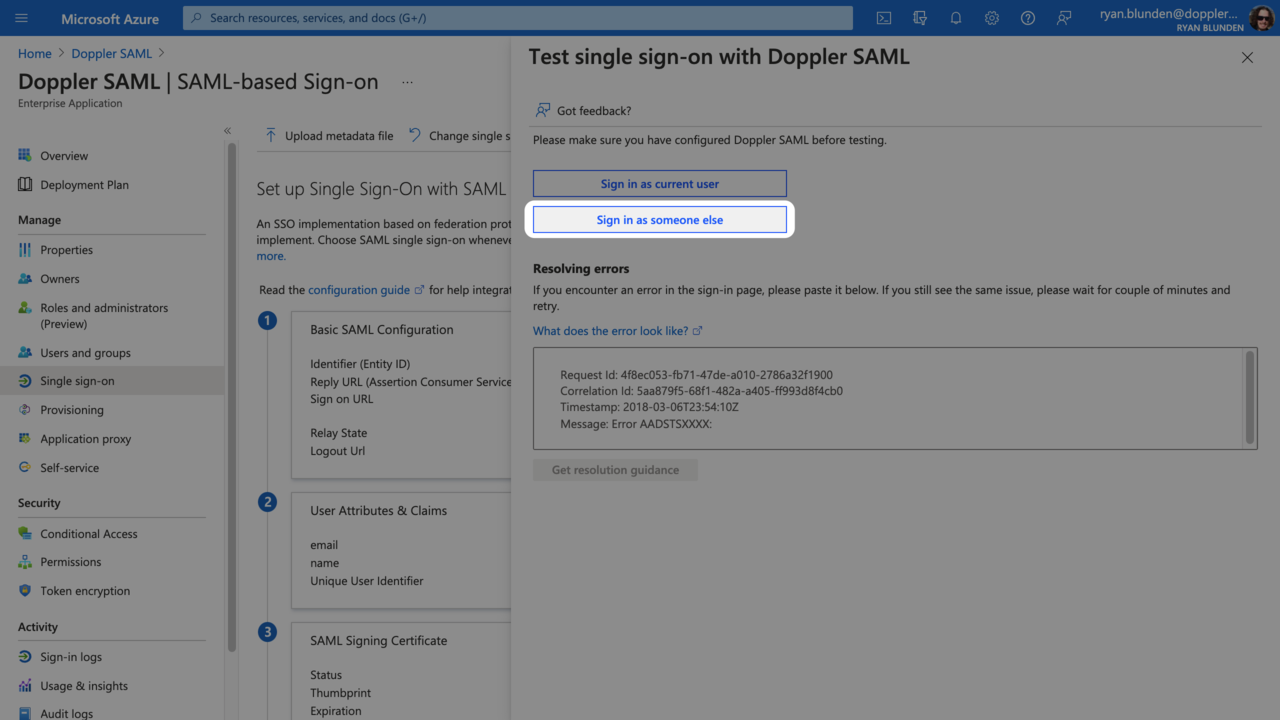Open Permissions in the sidebar
Image resolution: width=1280 pixels, height=720 pixels.
71,562
